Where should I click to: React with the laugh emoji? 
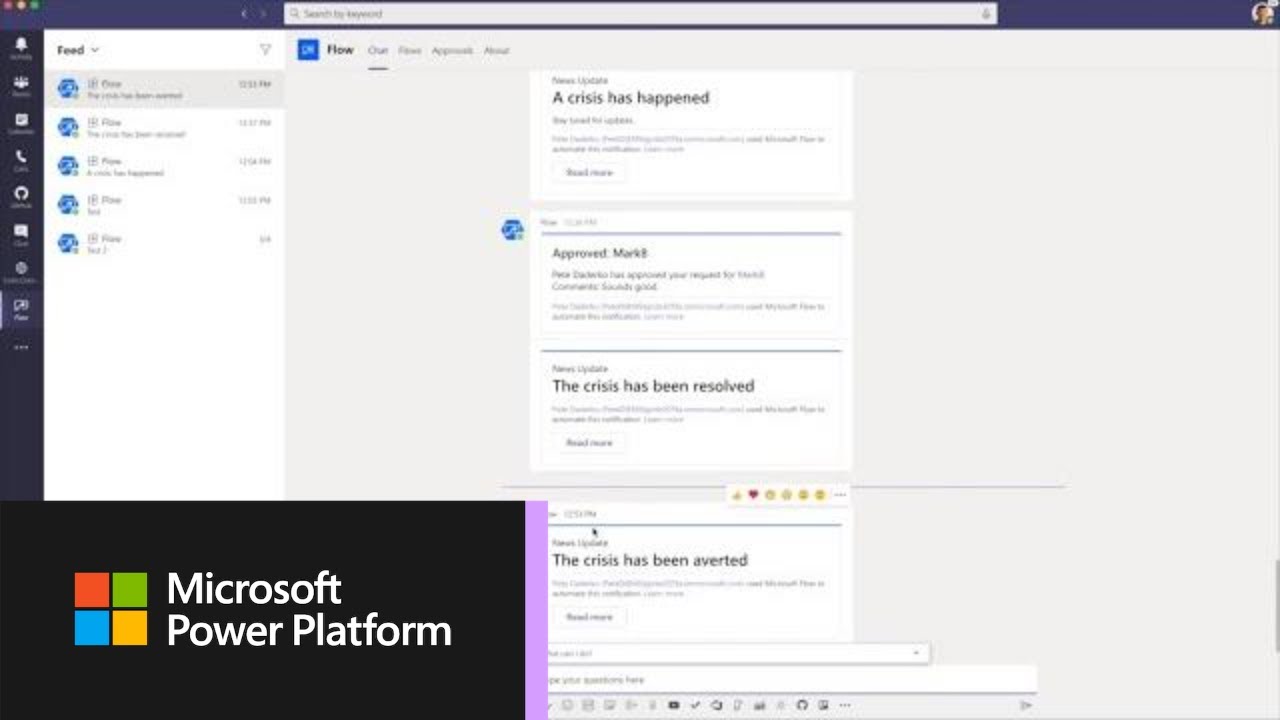pyautogui.click(x=770, y=494)
